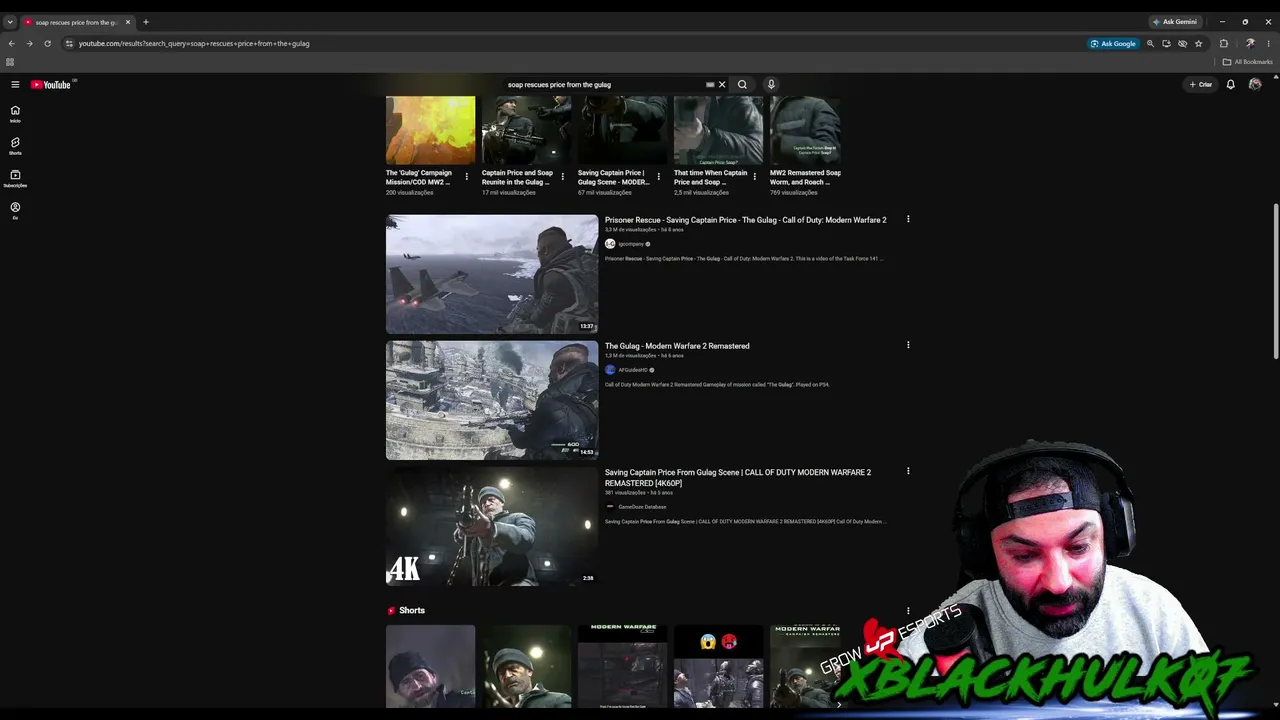
Task: Open a new browser tab
Action: point(146,22)
